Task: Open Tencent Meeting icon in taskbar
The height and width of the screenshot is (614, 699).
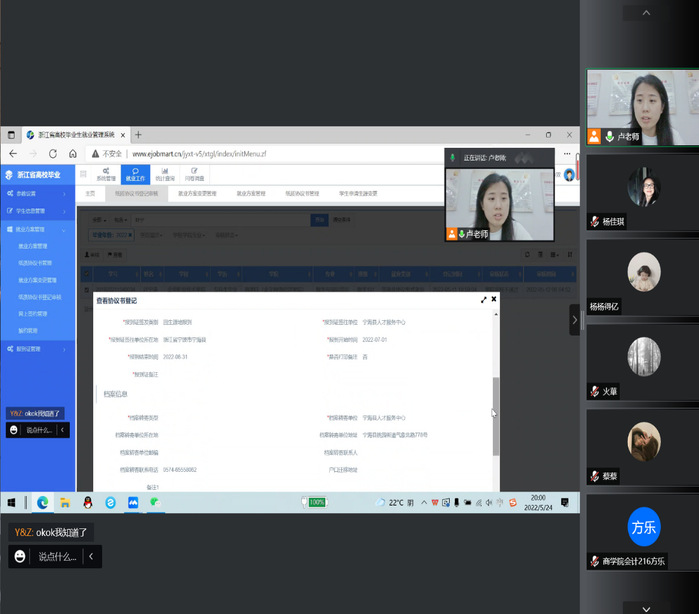Action: coord(133,503)
